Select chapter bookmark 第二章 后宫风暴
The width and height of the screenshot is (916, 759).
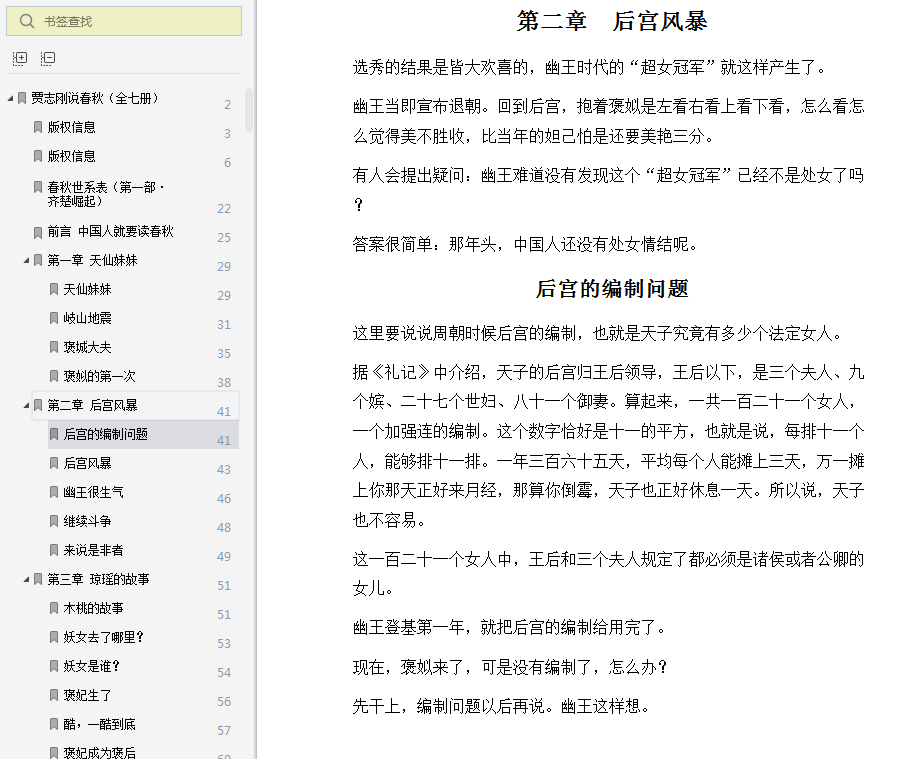pyautogui.click(x=92, y=405)
